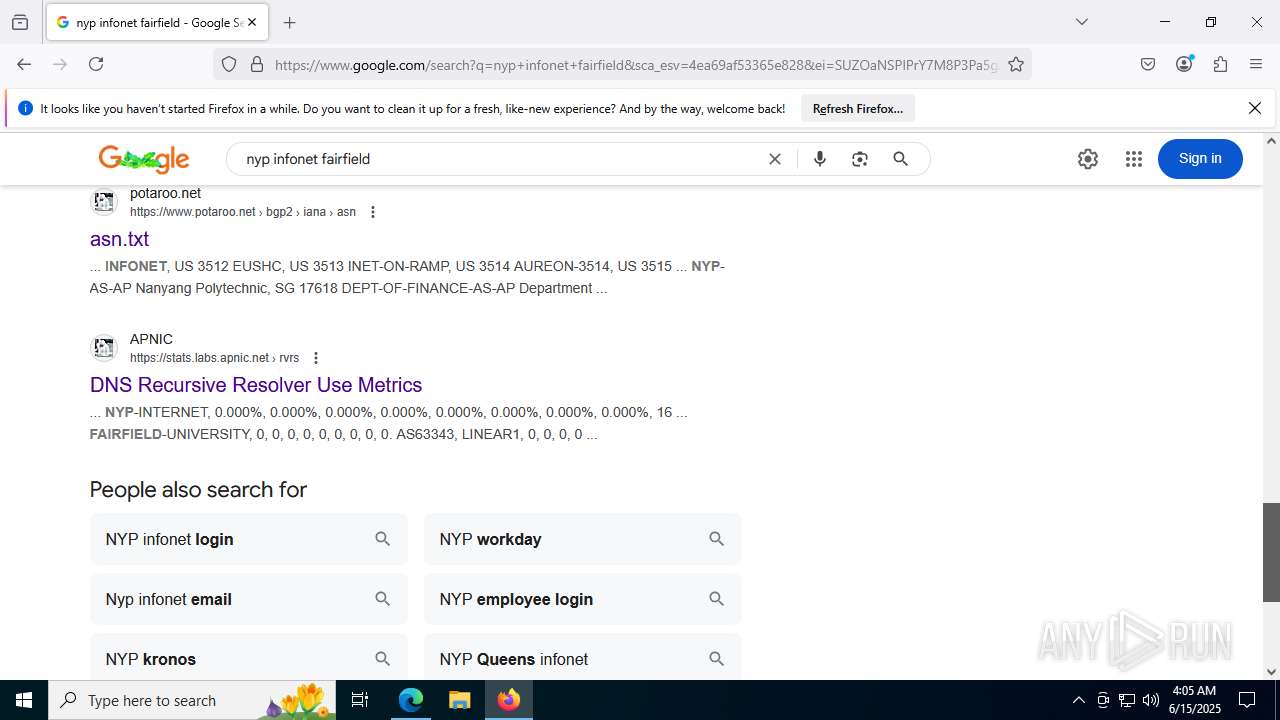Screen dimensions: 1280x720
Task: Clear the search box text
Action: 775,159
